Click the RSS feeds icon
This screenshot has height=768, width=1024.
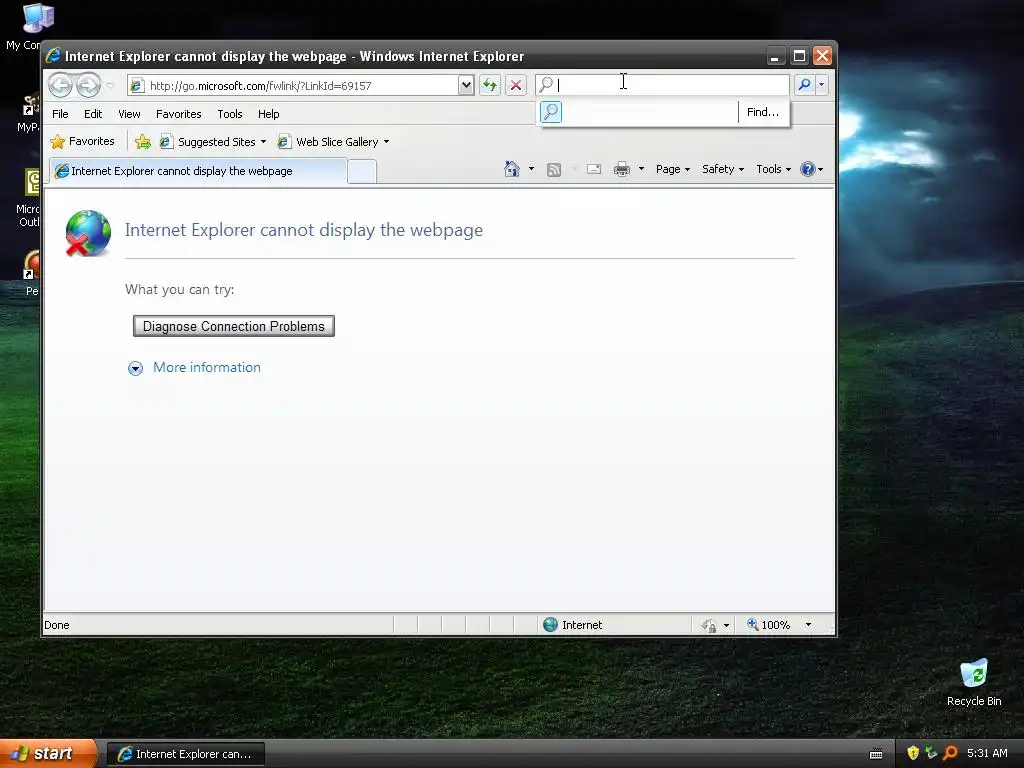tap(554, 170)
